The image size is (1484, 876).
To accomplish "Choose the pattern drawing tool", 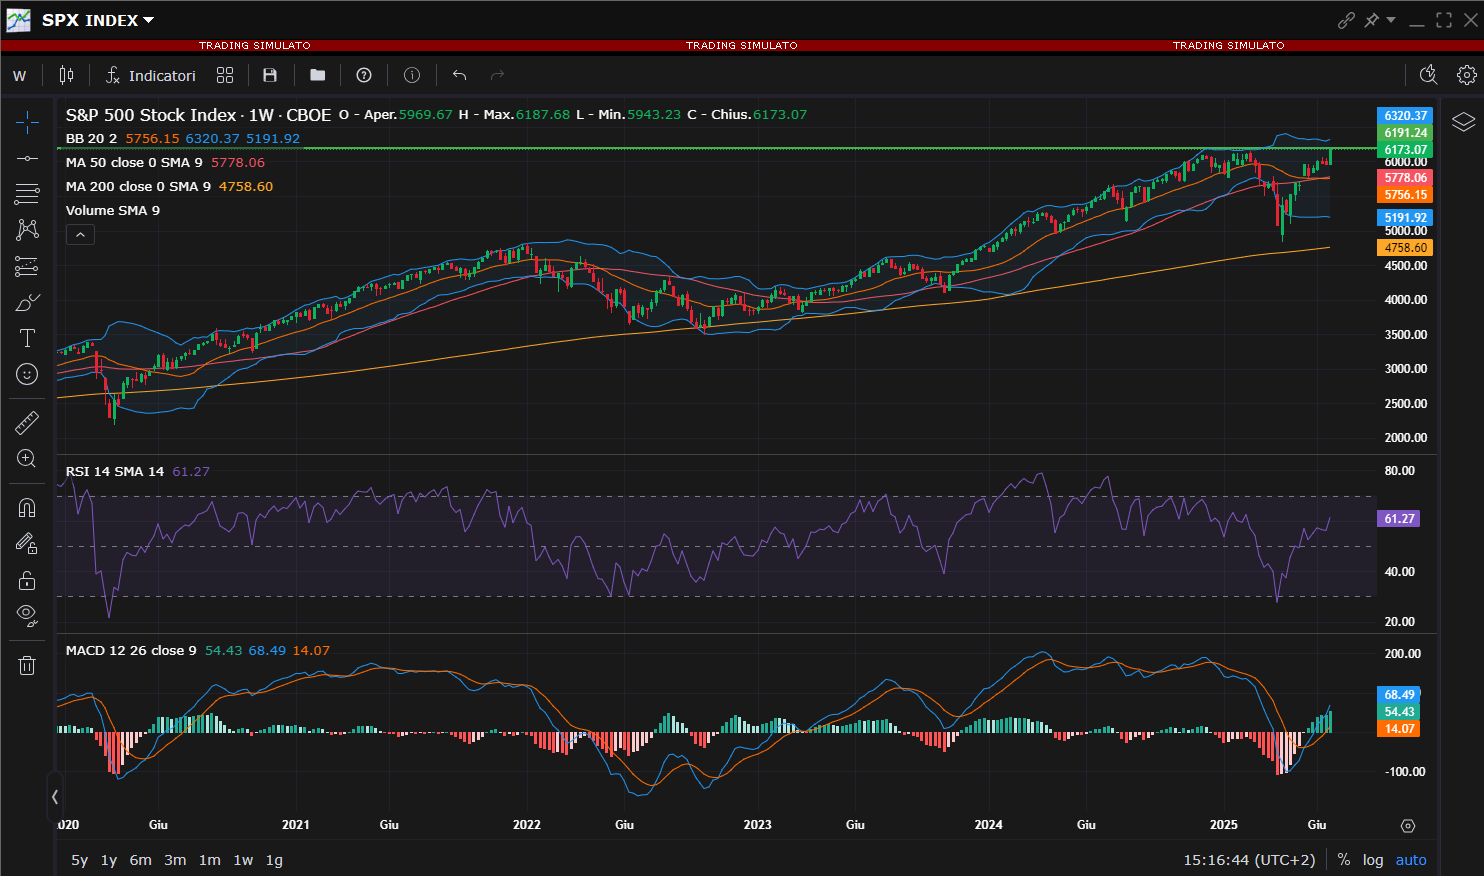I will [27, 229].
